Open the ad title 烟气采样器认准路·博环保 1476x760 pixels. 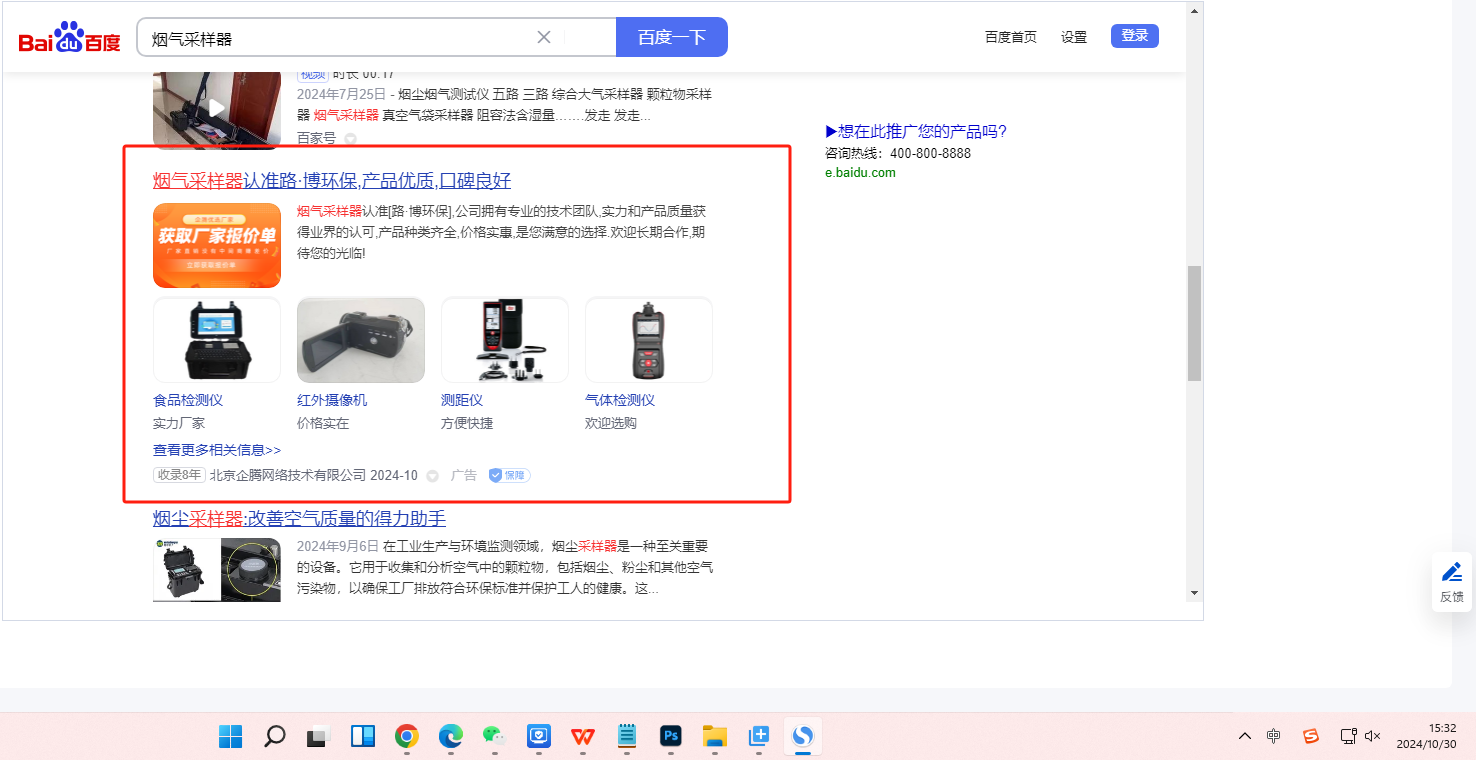tap(332, 181)
